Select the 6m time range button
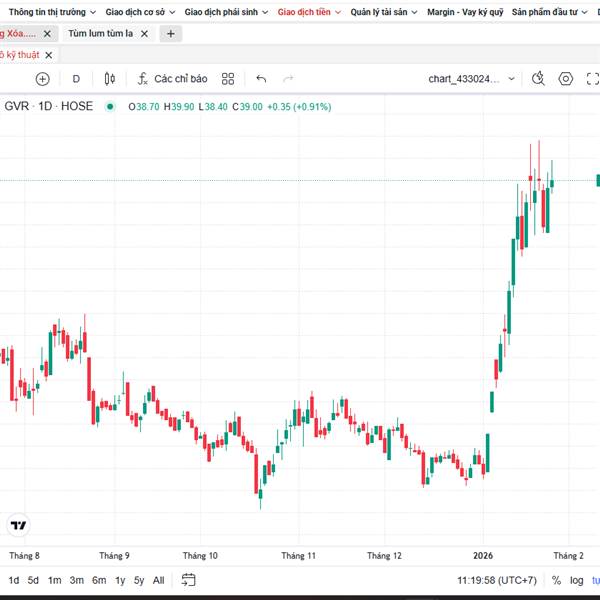 coord(99,580)
